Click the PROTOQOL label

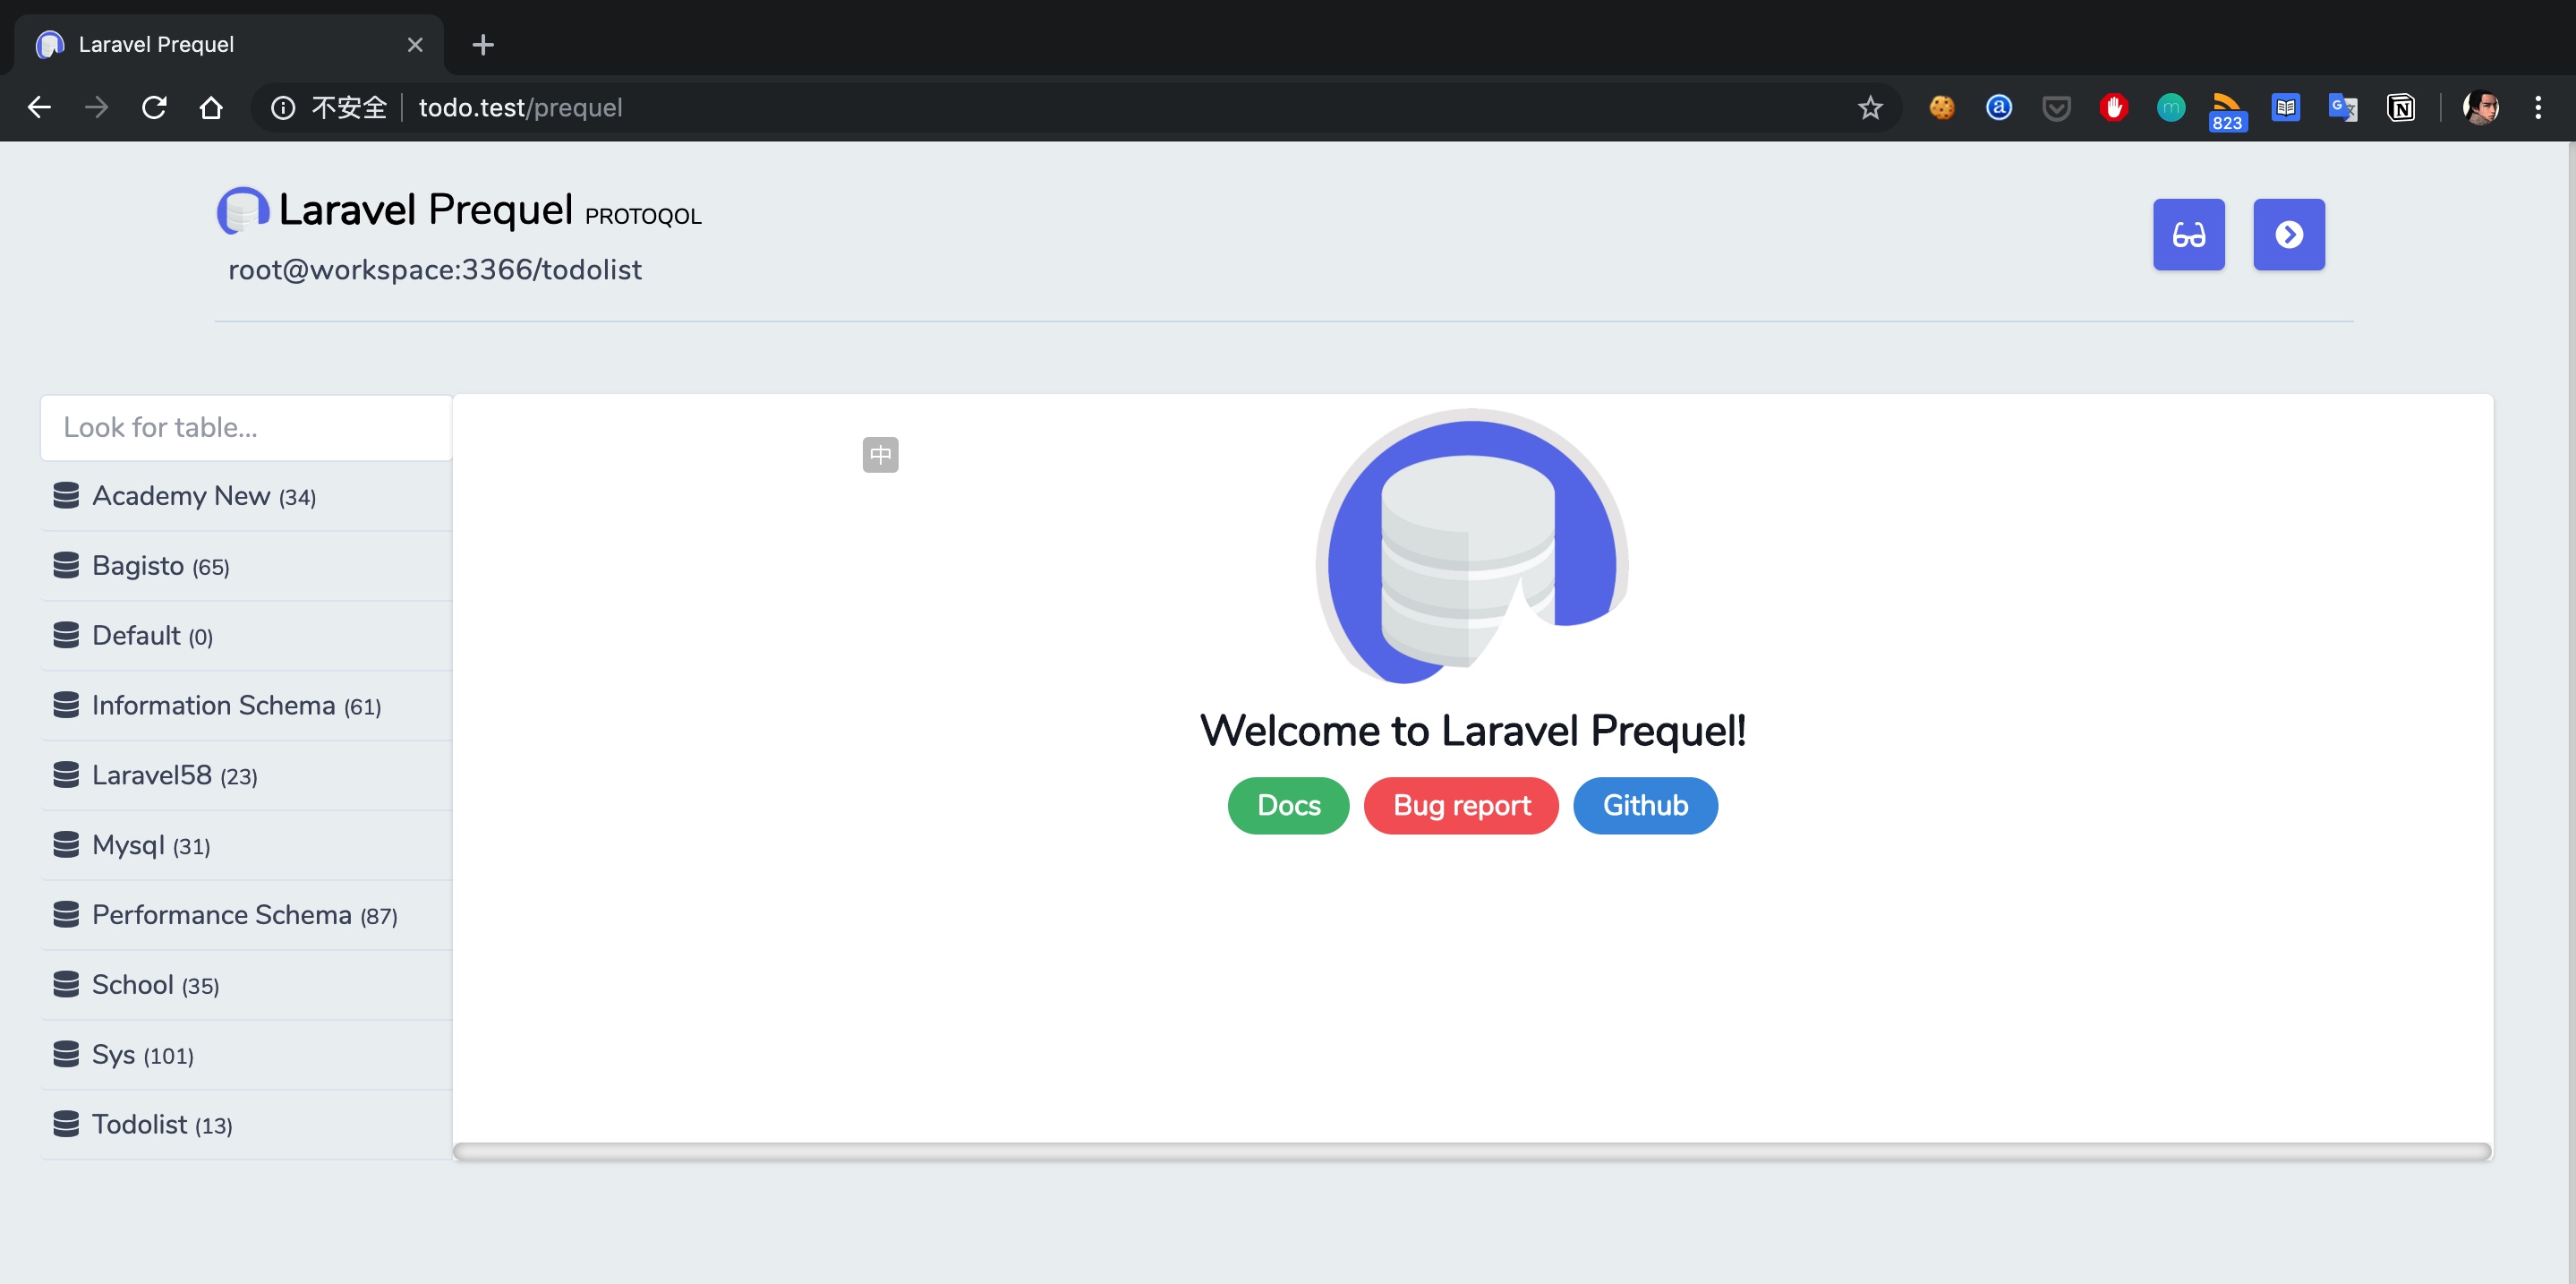pos(643,216)
